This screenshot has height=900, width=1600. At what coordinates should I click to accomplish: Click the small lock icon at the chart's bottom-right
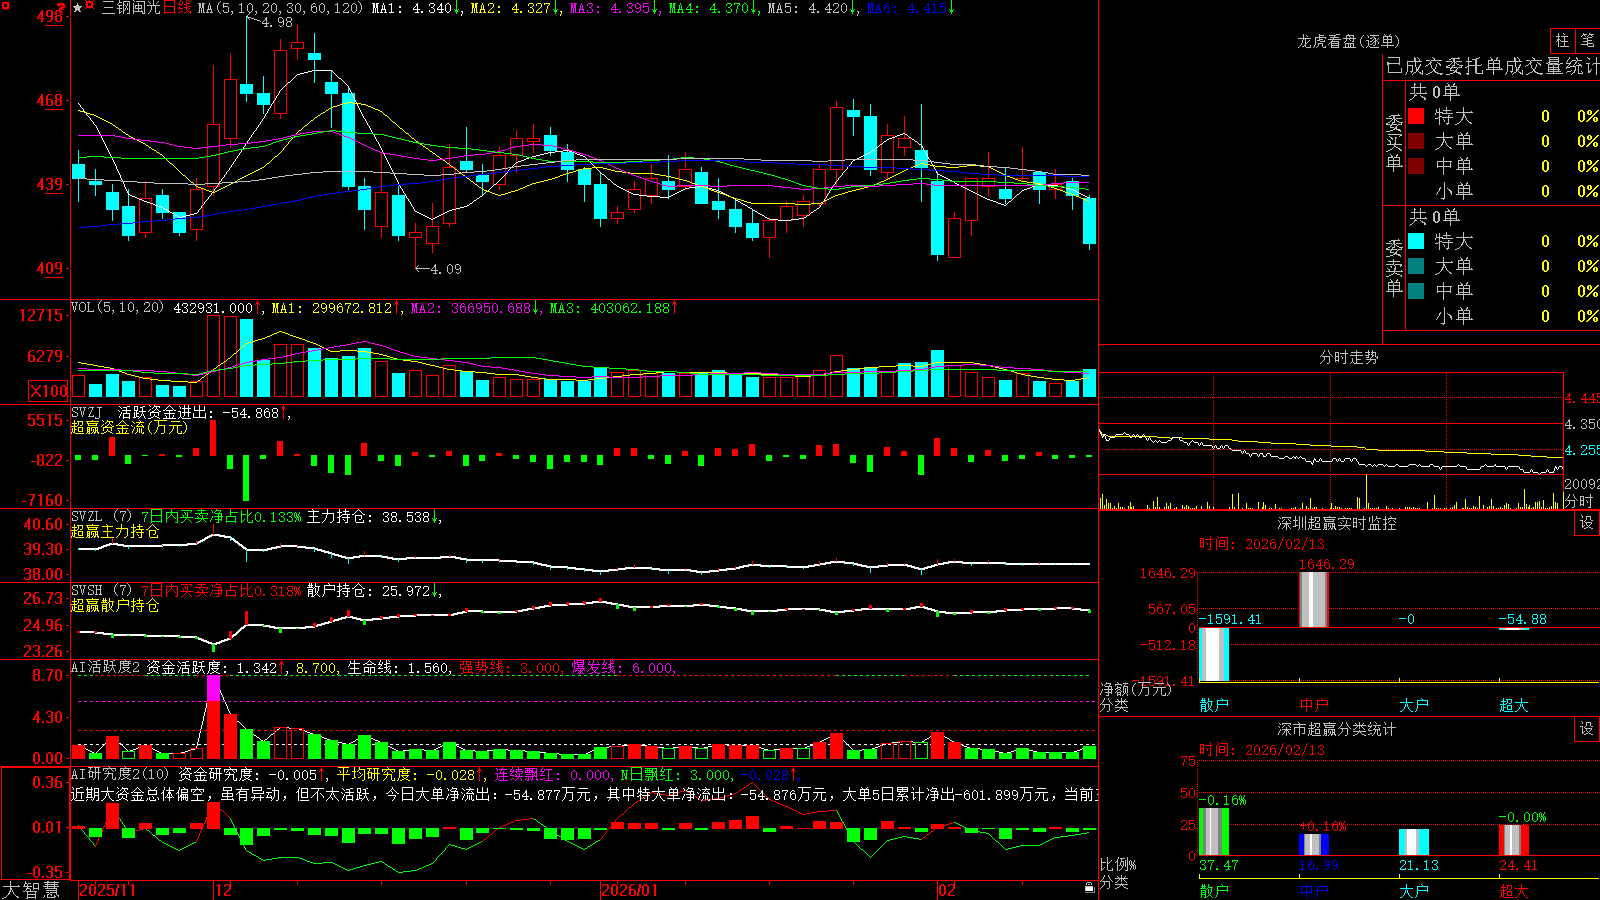coord(1090,888)
